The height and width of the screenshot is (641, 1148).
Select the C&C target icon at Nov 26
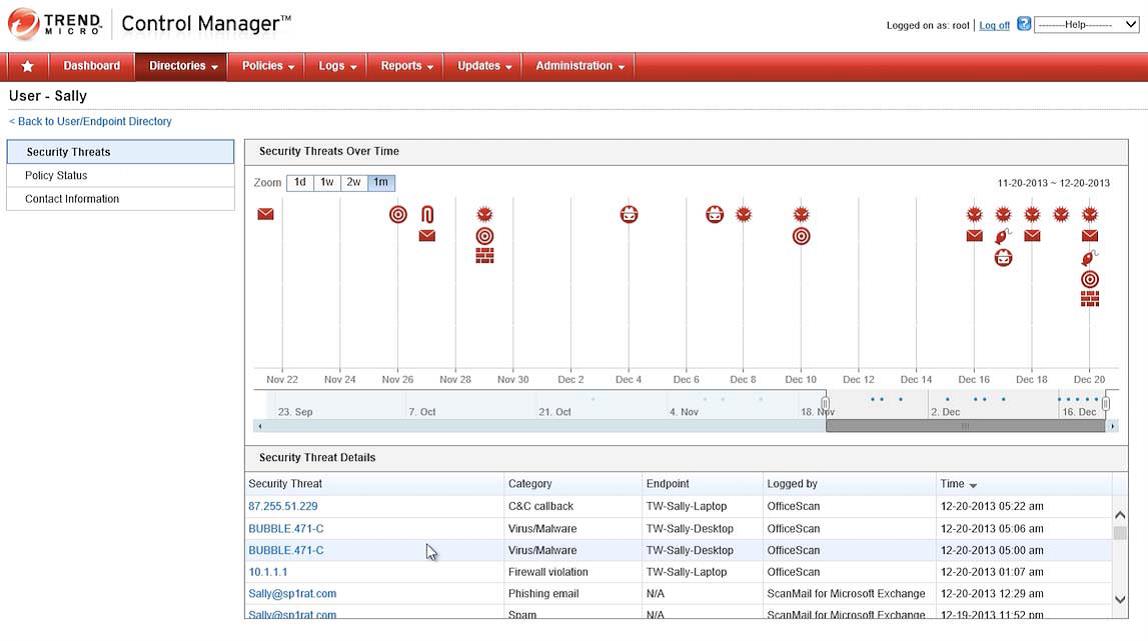point(398,214)
